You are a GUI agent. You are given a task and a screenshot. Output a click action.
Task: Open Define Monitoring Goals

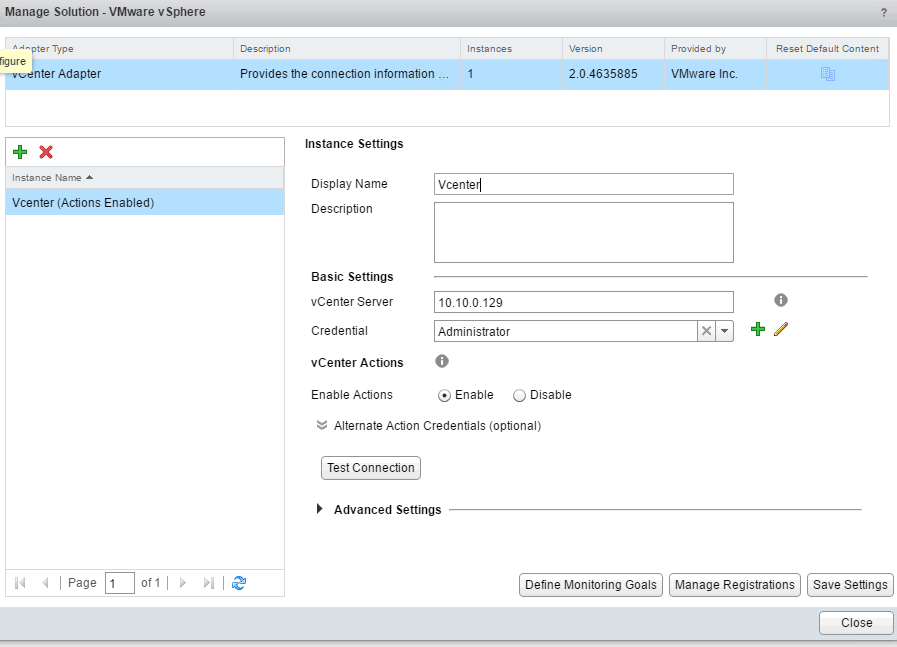pyautogui.click(x=590, y=585)
